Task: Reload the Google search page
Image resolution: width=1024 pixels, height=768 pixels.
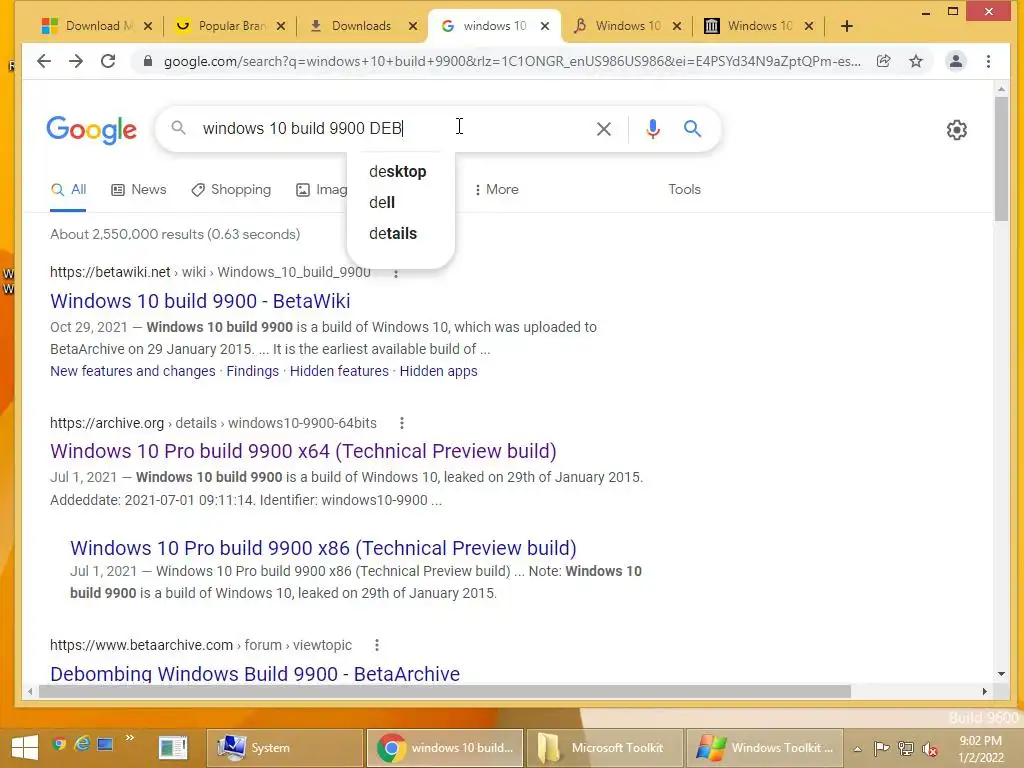Action: tap(108, 61)
